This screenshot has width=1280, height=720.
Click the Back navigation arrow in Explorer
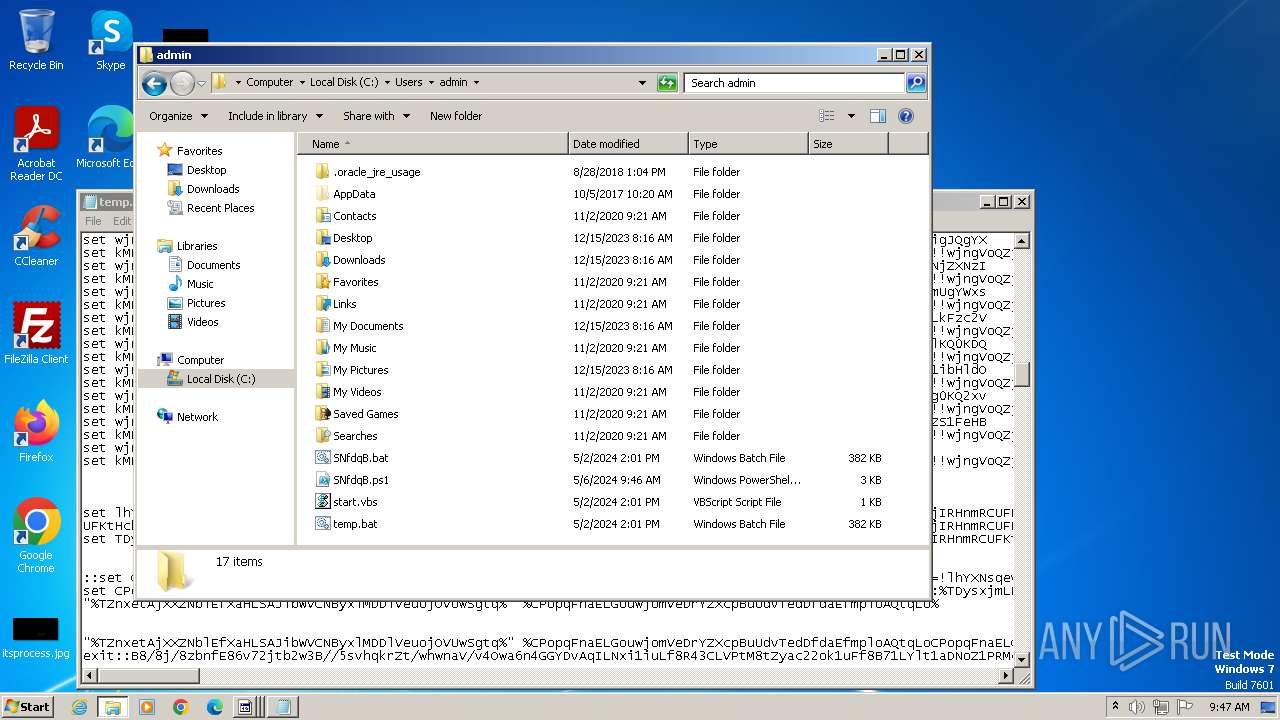pos(154,83)
